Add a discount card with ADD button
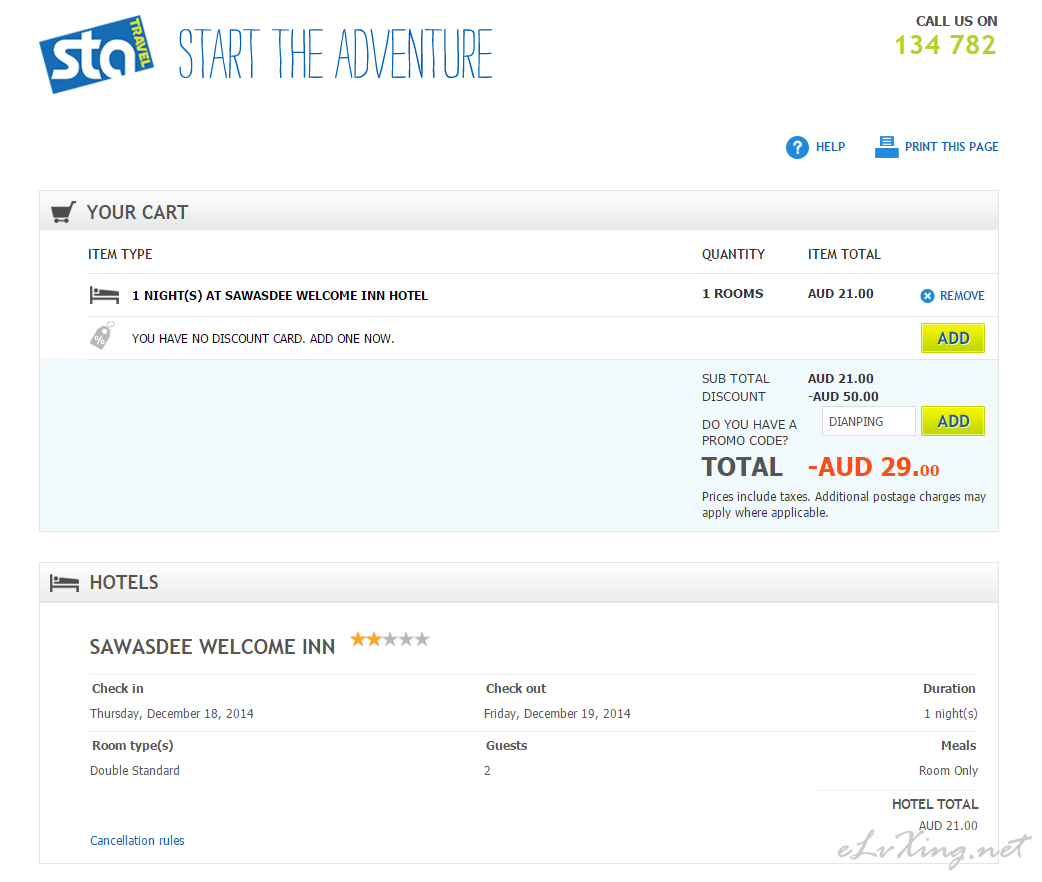The width and height of the screenshot is (1042, 882). [952, 338]
